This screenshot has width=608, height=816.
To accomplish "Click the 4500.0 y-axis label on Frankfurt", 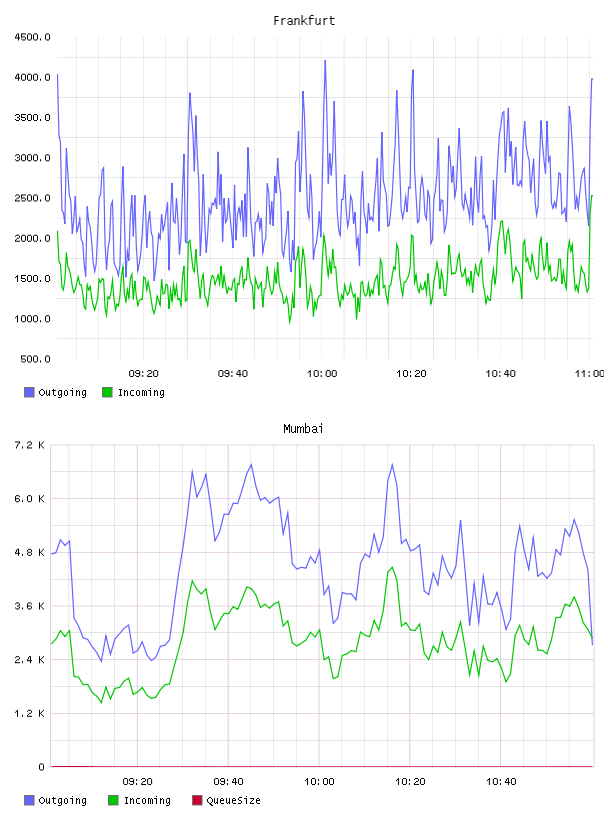I will coord(32,37).
